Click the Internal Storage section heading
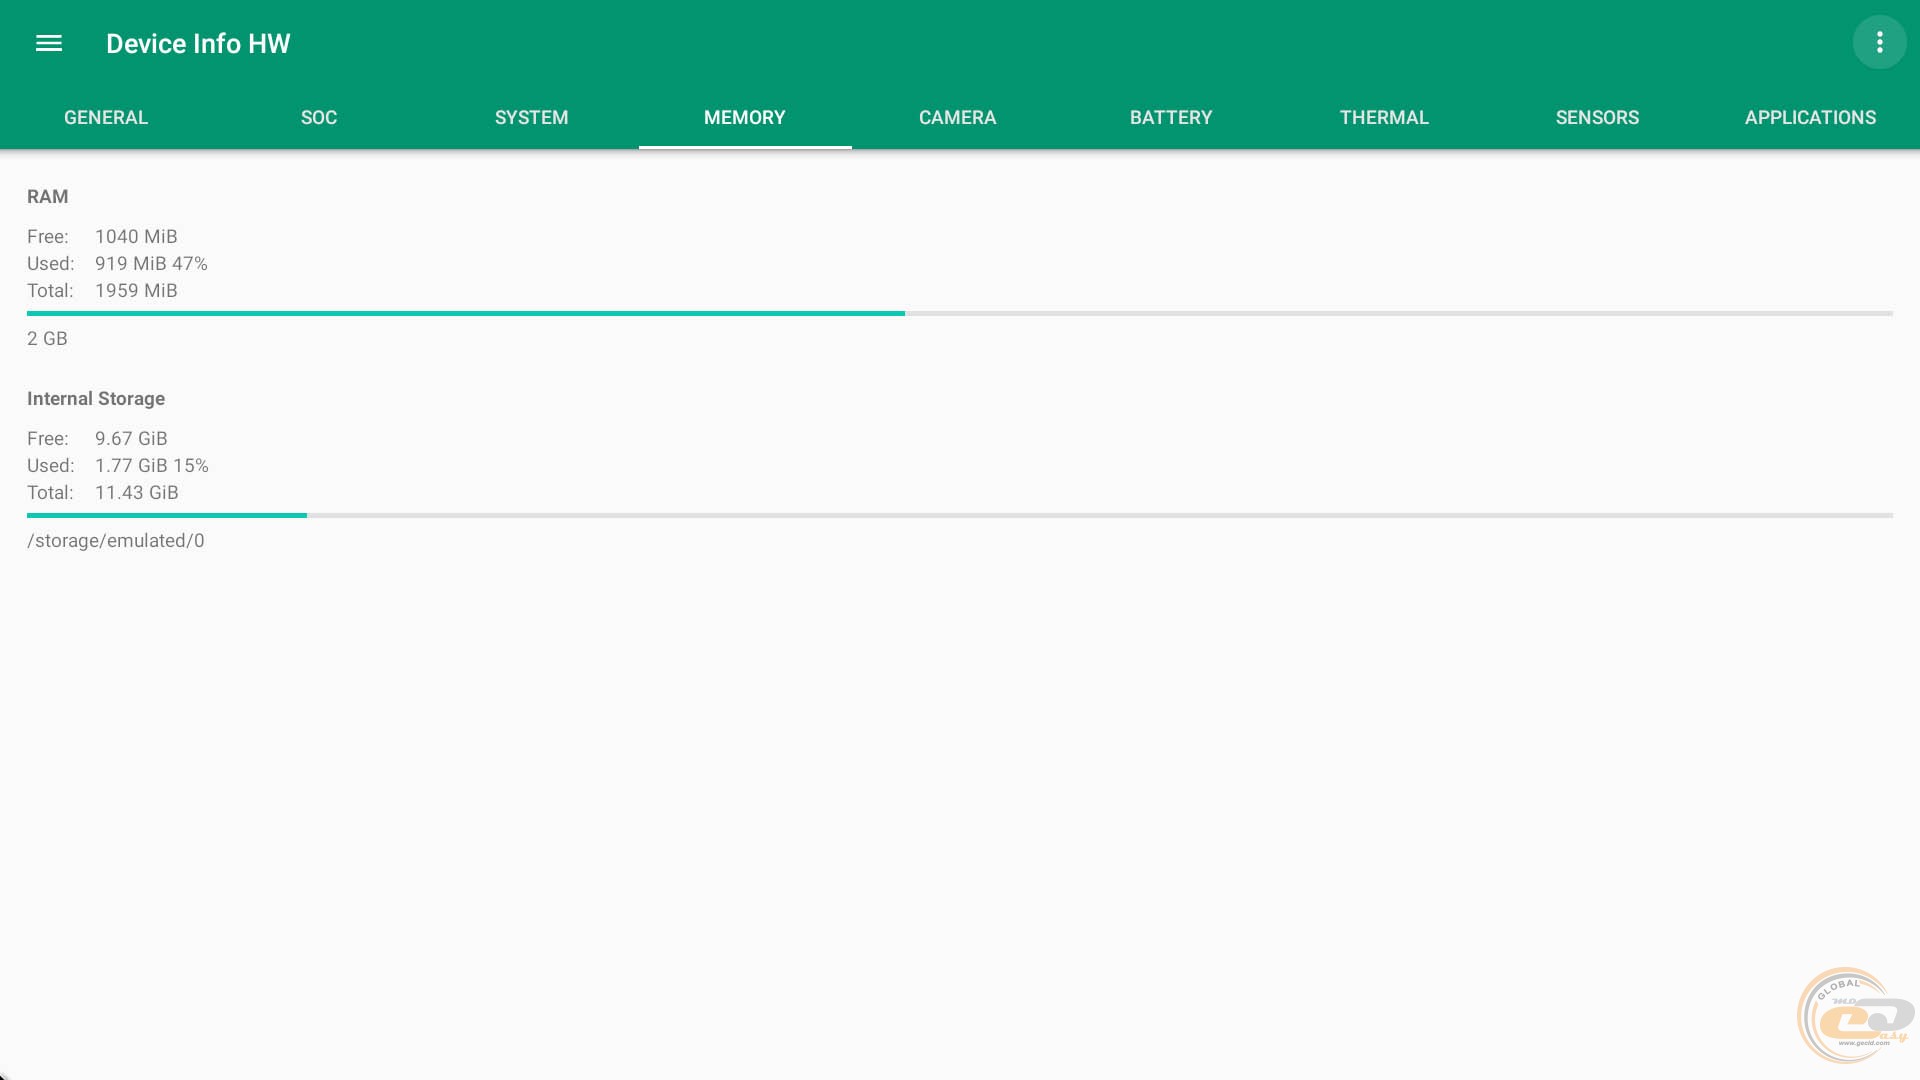This screenshot has width=1920, height=1080. pyautogui.click(x=96, y=399)
